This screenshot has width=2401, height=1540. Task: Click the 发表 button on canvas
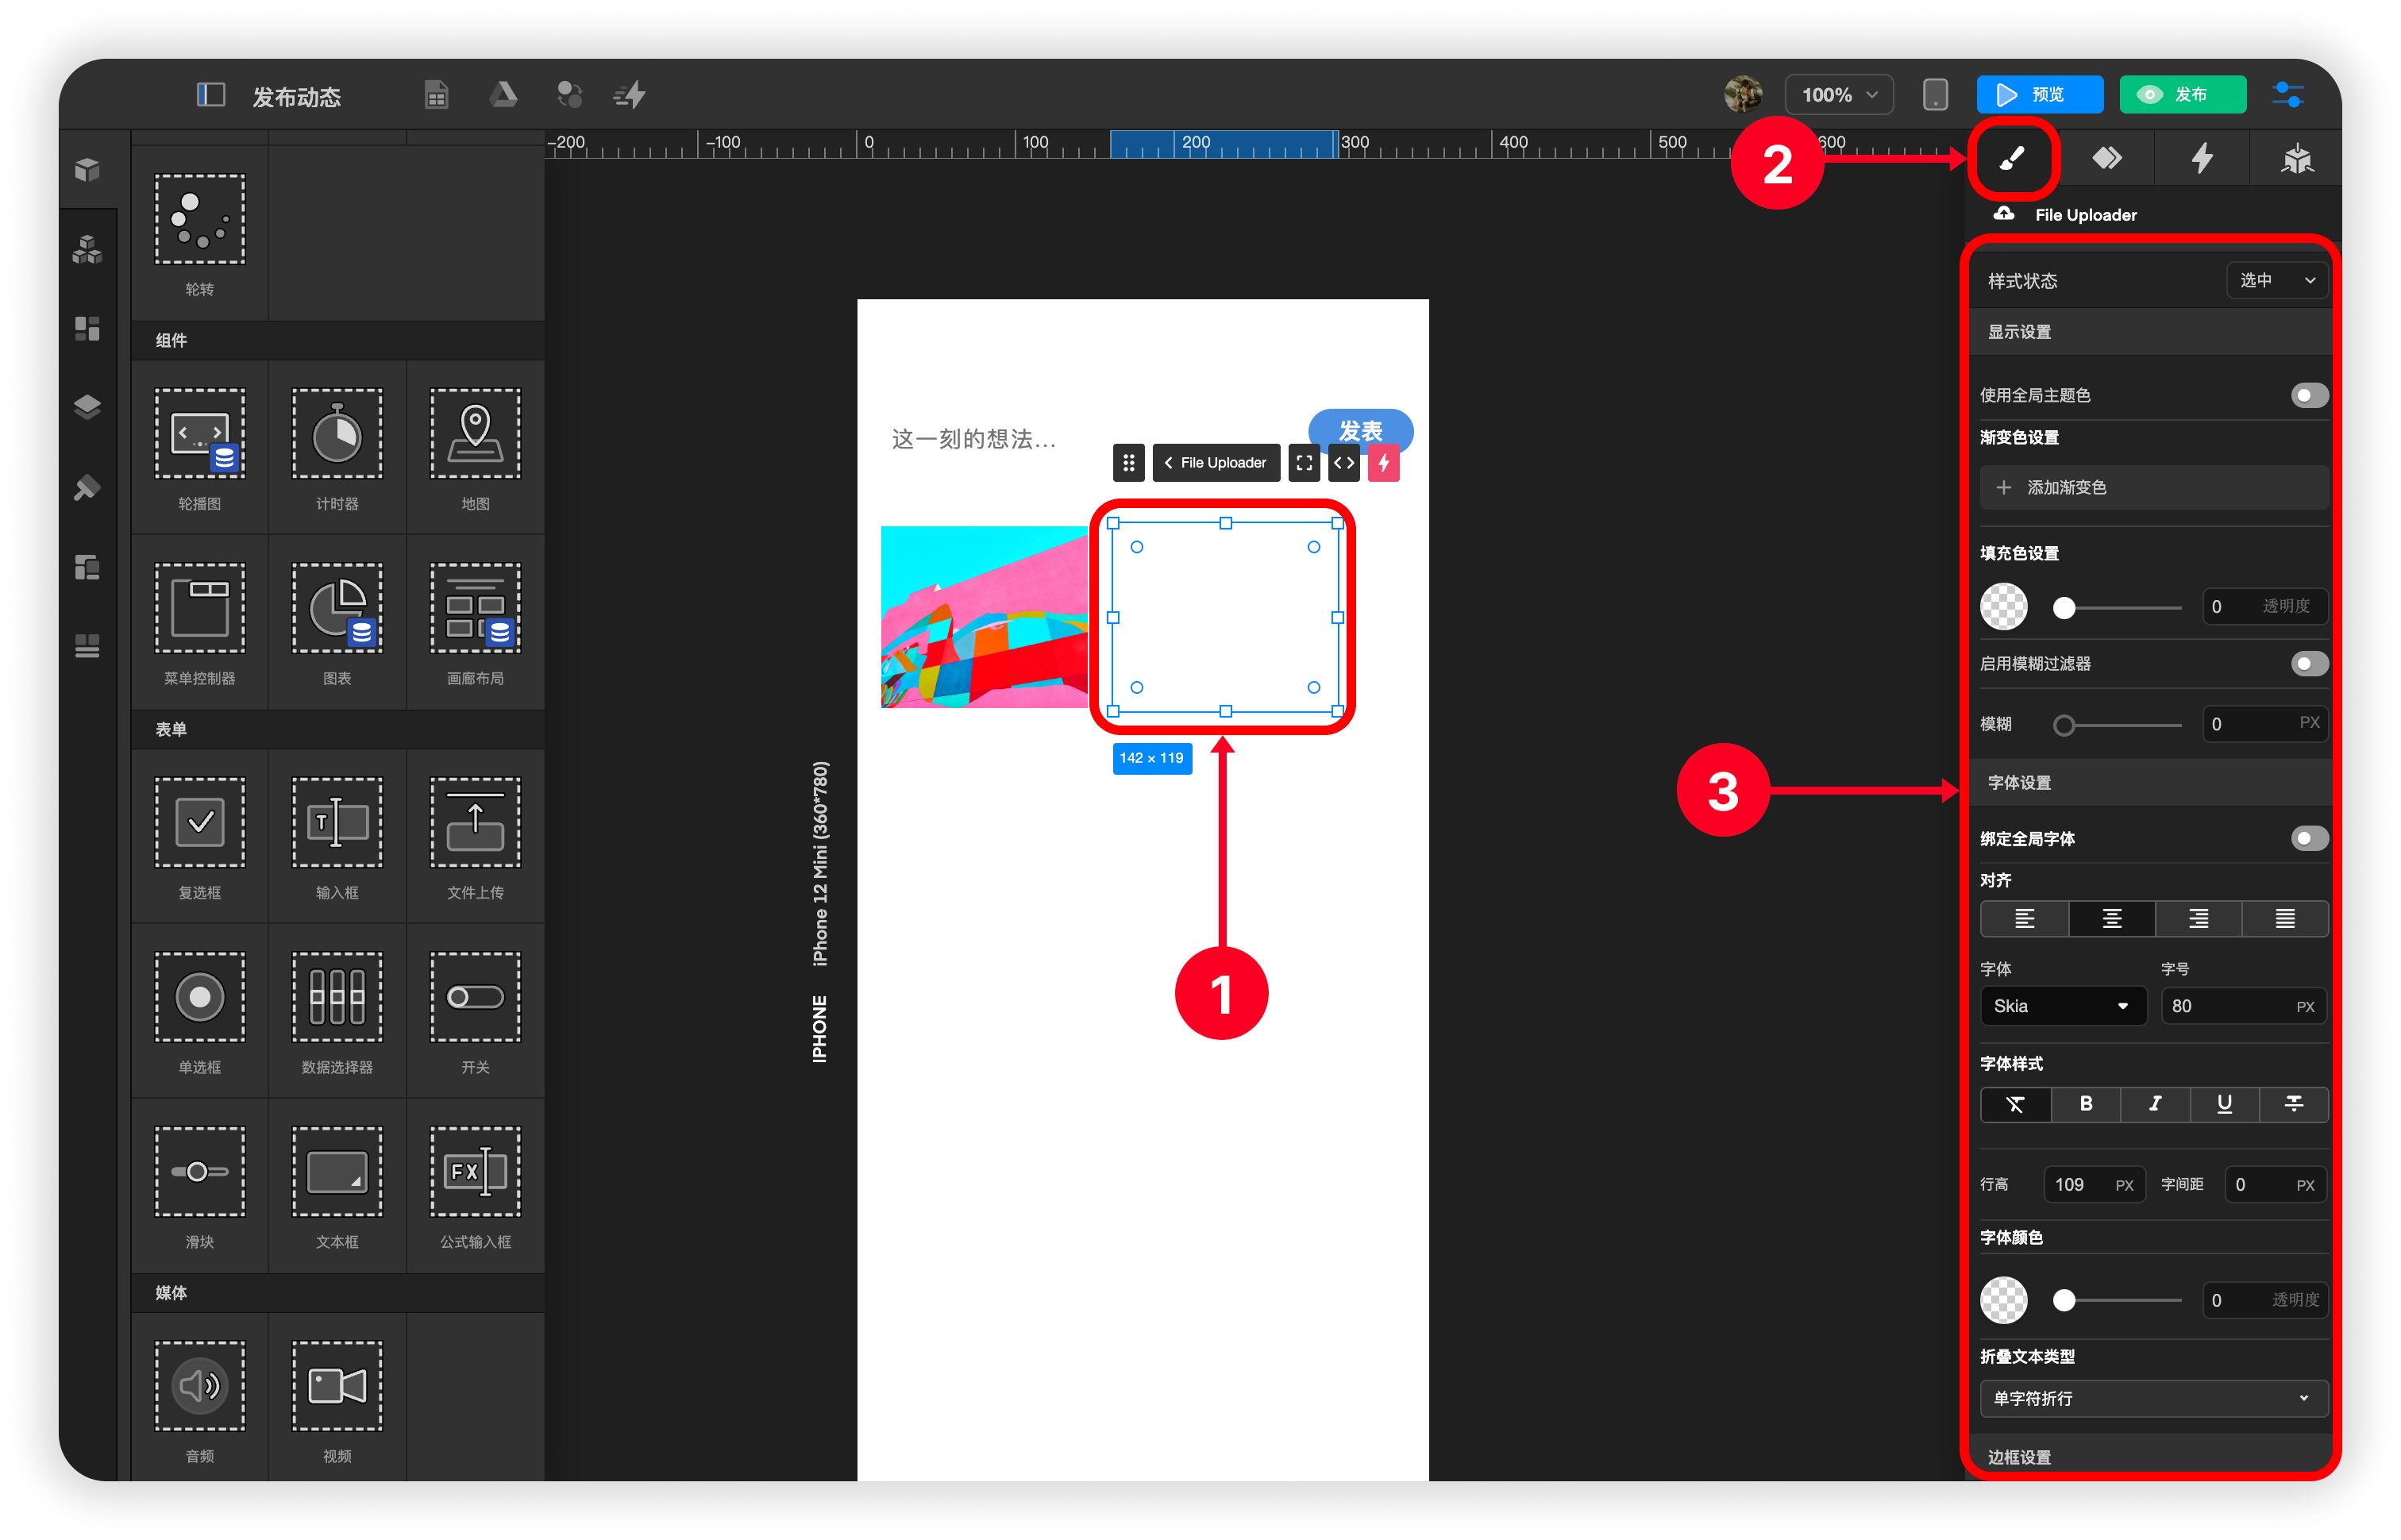tap(1360, 430)
